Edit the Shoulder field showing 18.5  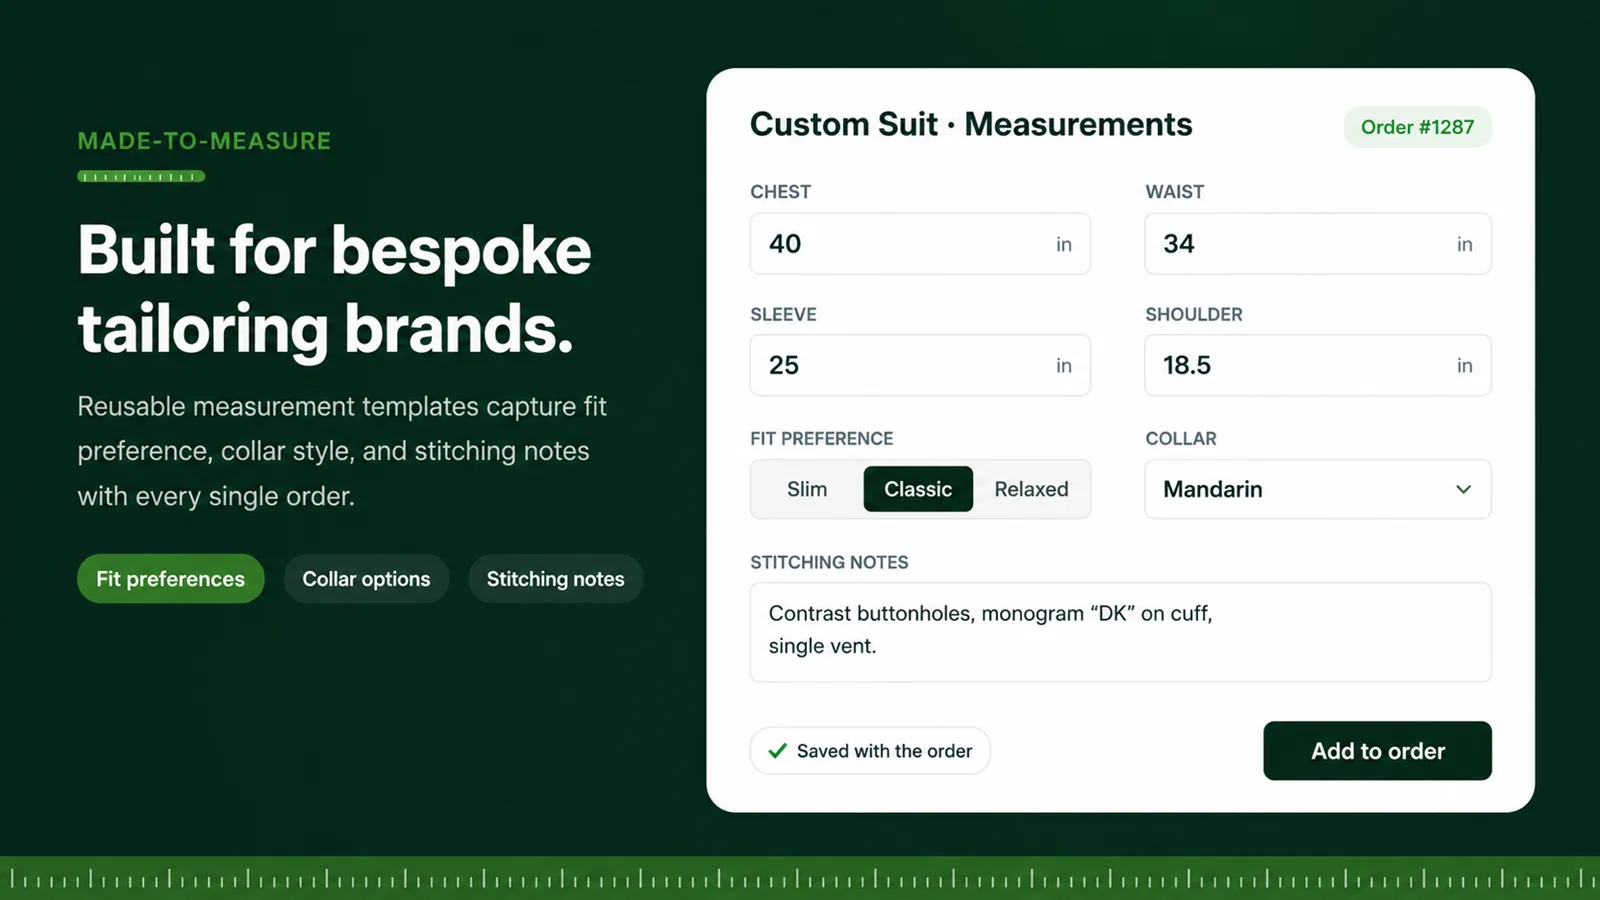[x=1318, y=365]
